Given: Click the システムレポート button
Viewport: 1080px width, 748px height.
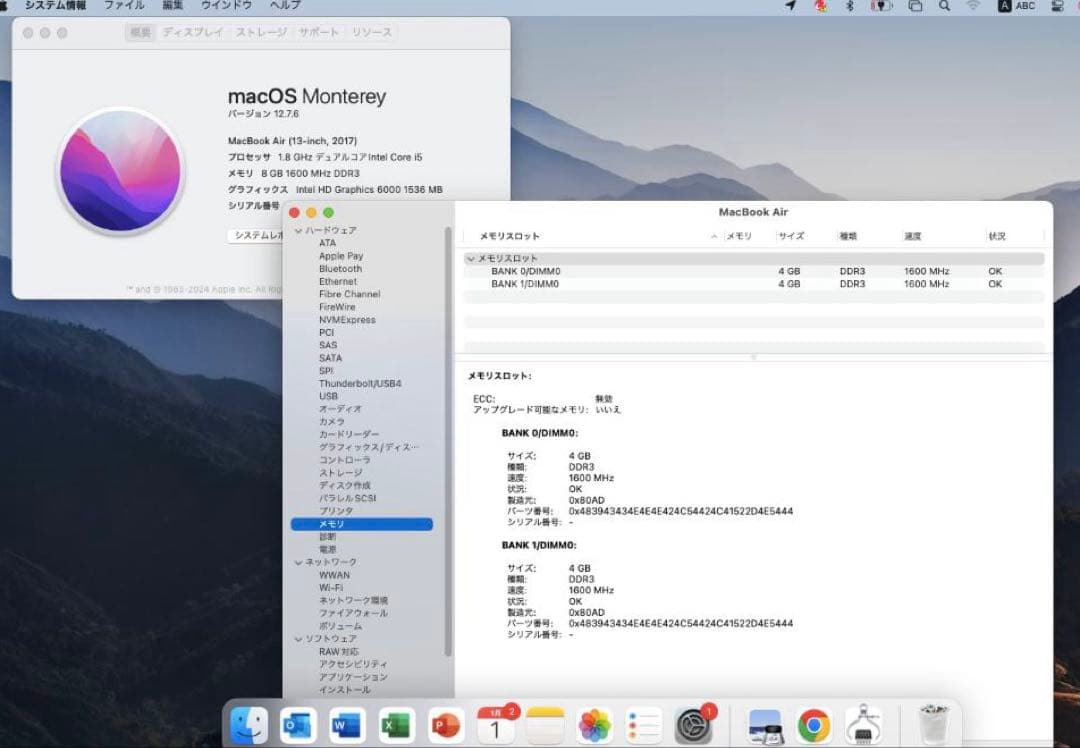Looking at the screenshot, I should (256, 236).
